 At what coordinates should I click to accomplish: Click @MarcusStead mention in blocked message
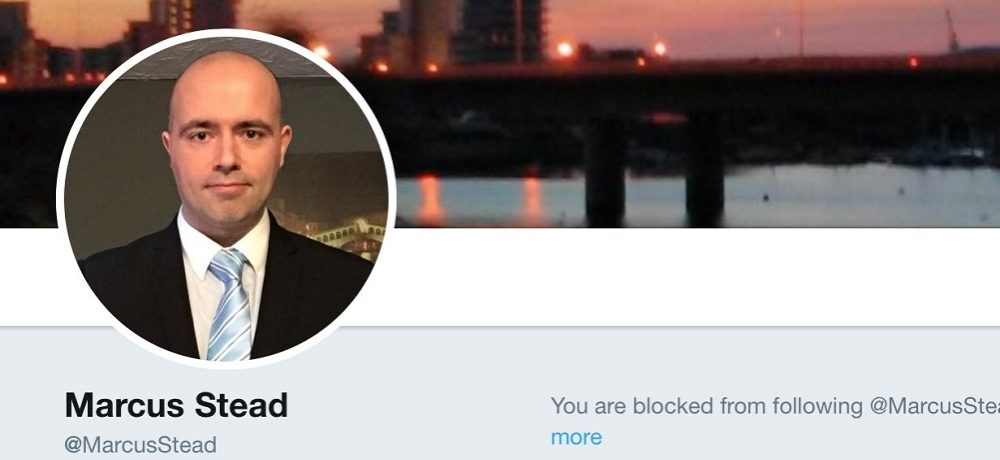click(x=935, y=406)
